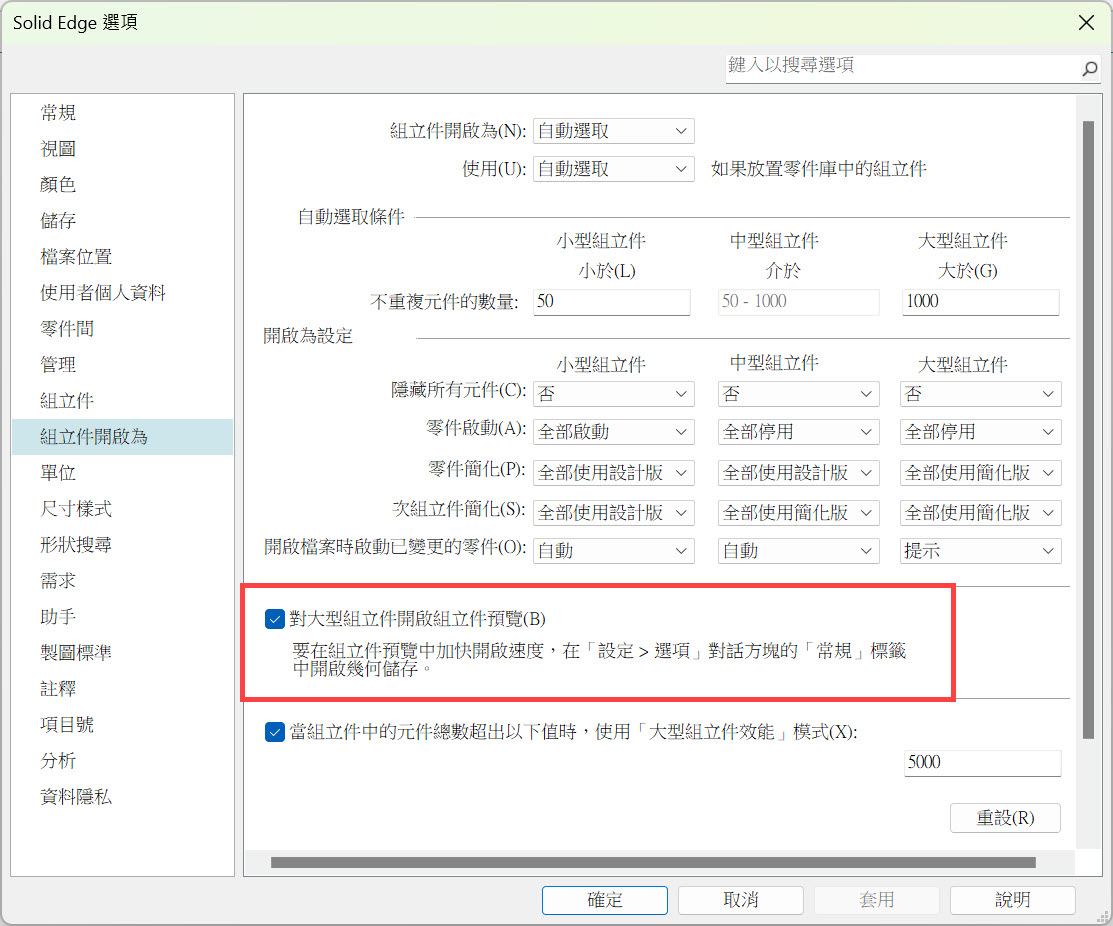Screen dimensions: 1113x926
Task: Open 零件啟動 dropdown for 小型組立件
Action: [613, 432]
